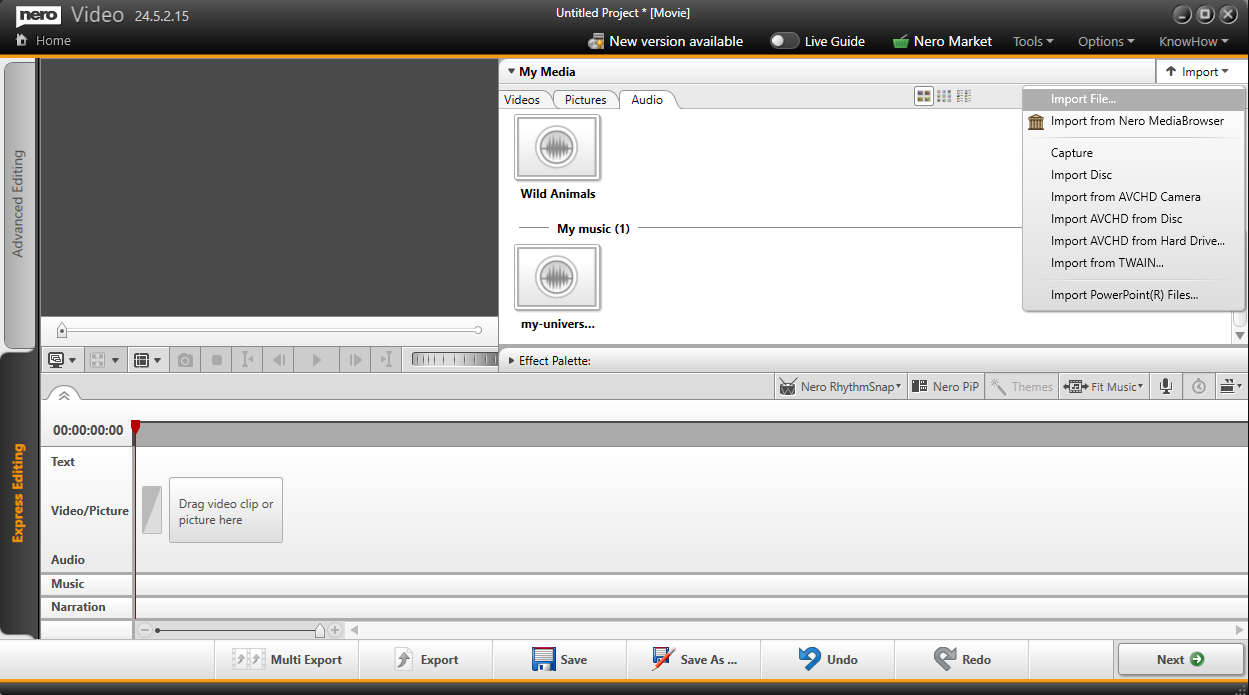Open the Tools dropdown menu
Screen dimensions: 1249x695
pyautogui.click(x=1033, y=41)
